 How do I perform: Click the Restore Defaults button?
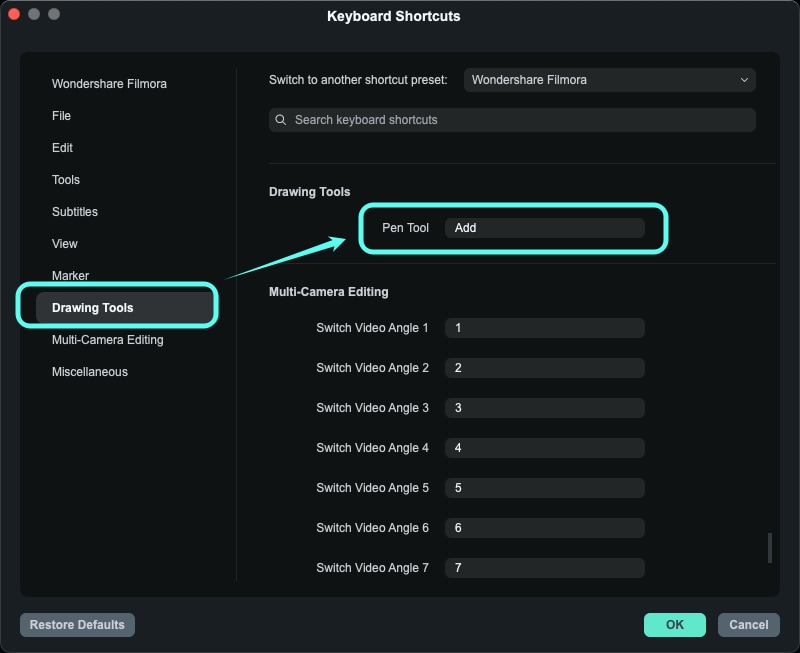point(77,624)
